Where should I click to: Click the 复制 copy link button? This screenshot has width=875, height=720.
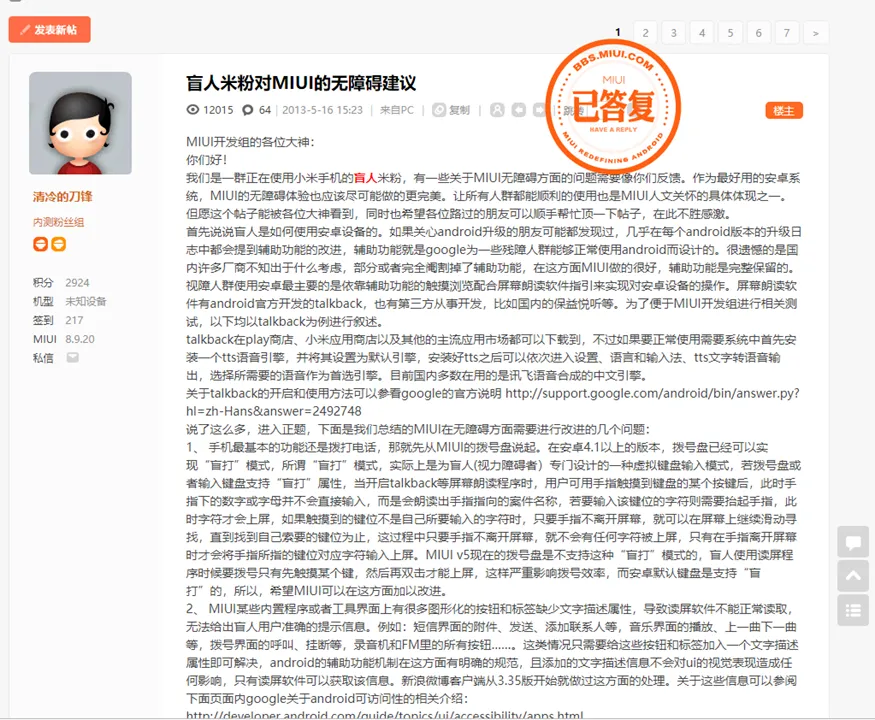click(x=451, y=110)
